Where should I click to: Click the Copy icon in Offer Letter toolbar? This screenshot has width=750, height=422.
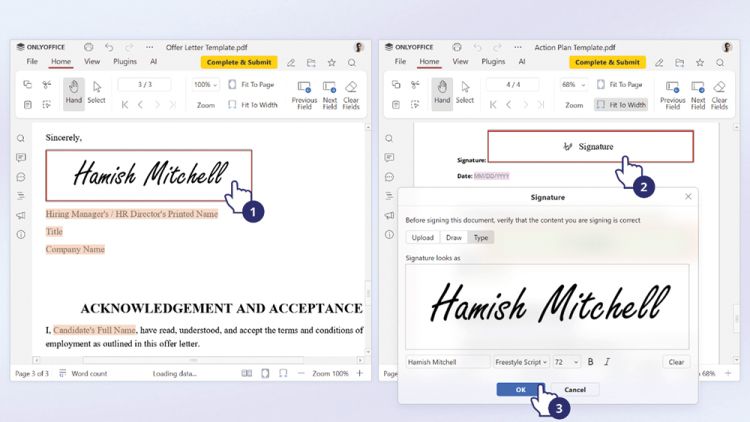[x=27, y=85]
